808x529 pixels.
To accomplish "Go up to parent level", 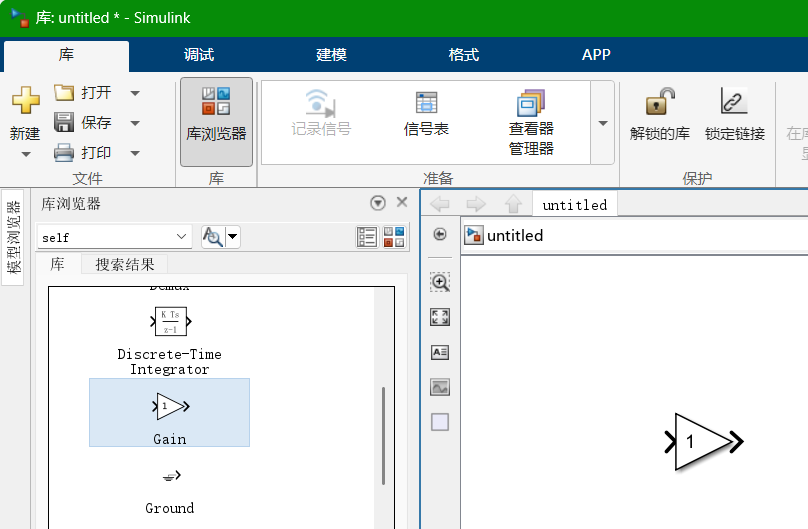I will pos(513,204).
